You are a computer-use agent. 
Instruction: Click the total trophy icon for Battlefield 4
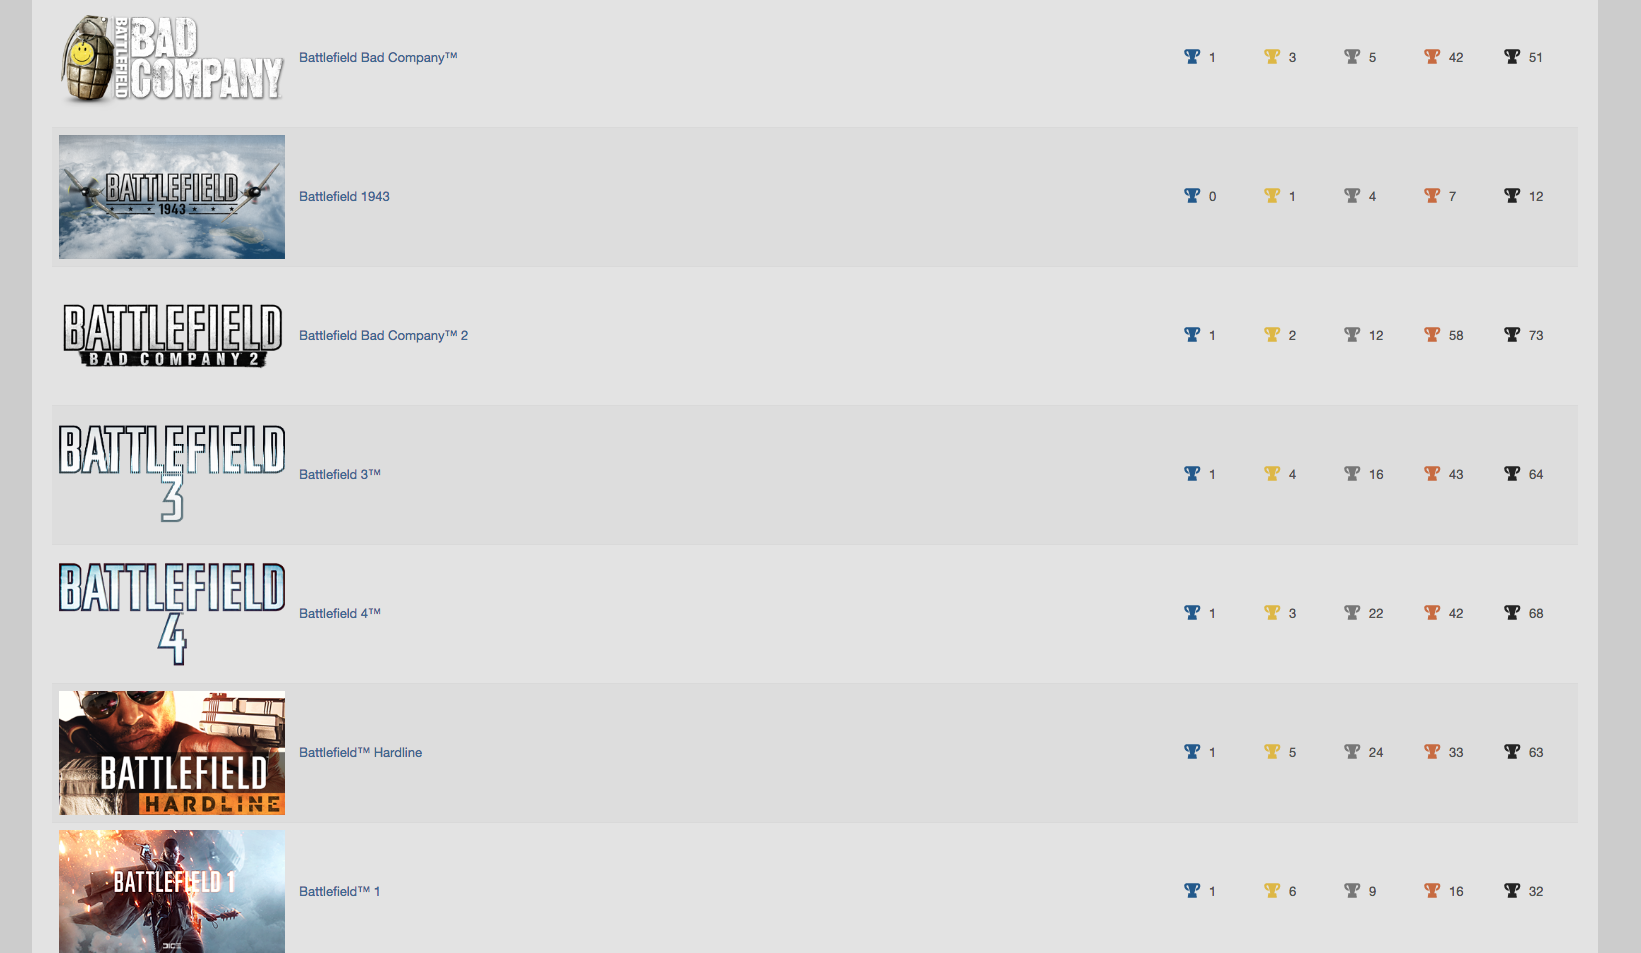(x=1512, y=613)
